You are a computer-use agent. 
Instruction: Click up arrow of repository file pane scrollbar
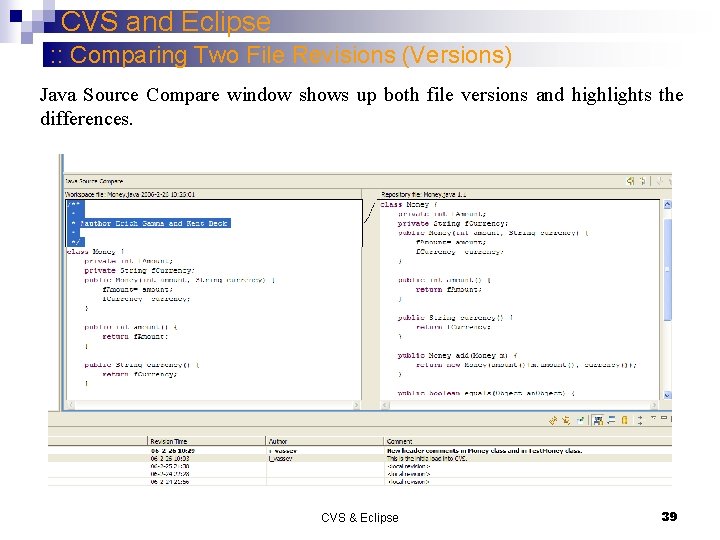pos(668,205)
